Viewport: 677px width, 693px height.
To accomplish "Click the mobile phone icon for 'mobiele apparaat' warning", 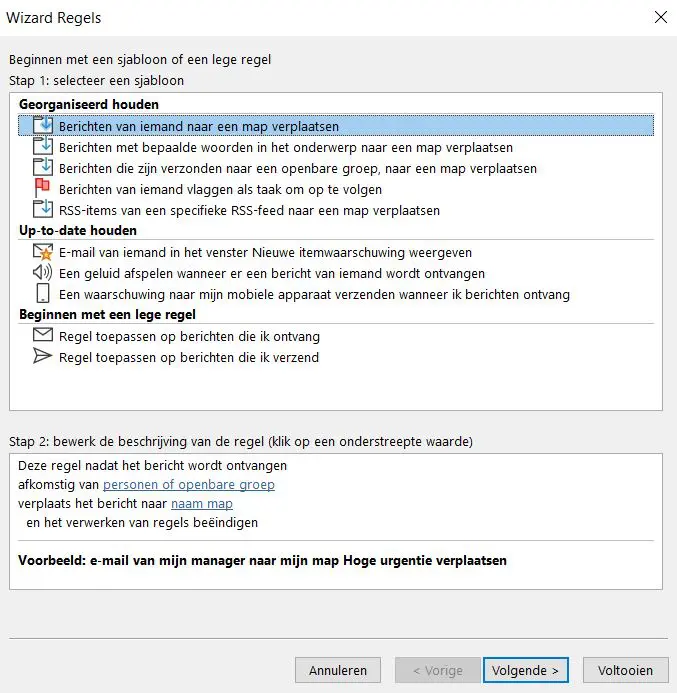I will pyautogui.click(x=42, y=293).
